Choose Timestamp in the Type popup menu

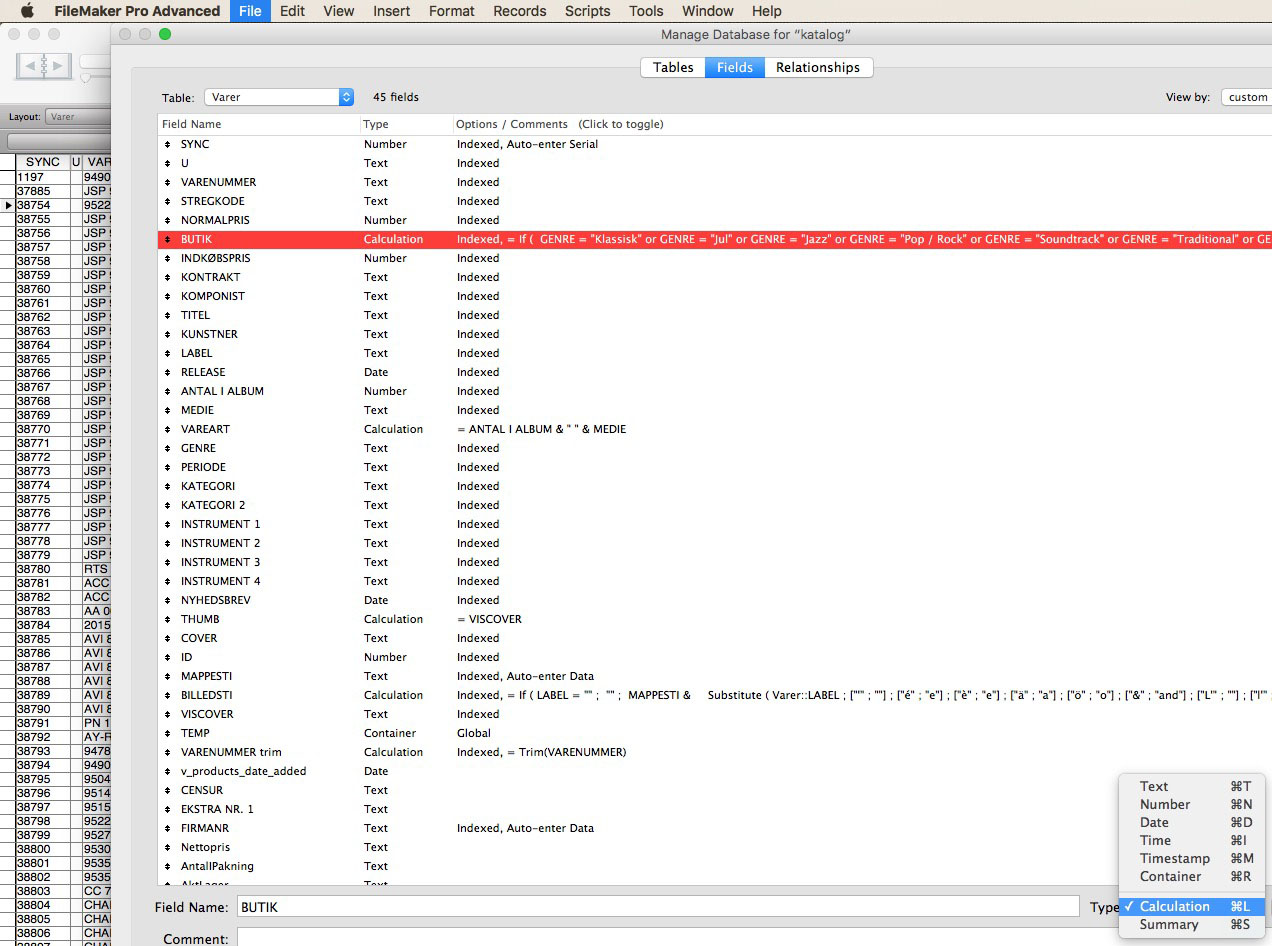1191,858
